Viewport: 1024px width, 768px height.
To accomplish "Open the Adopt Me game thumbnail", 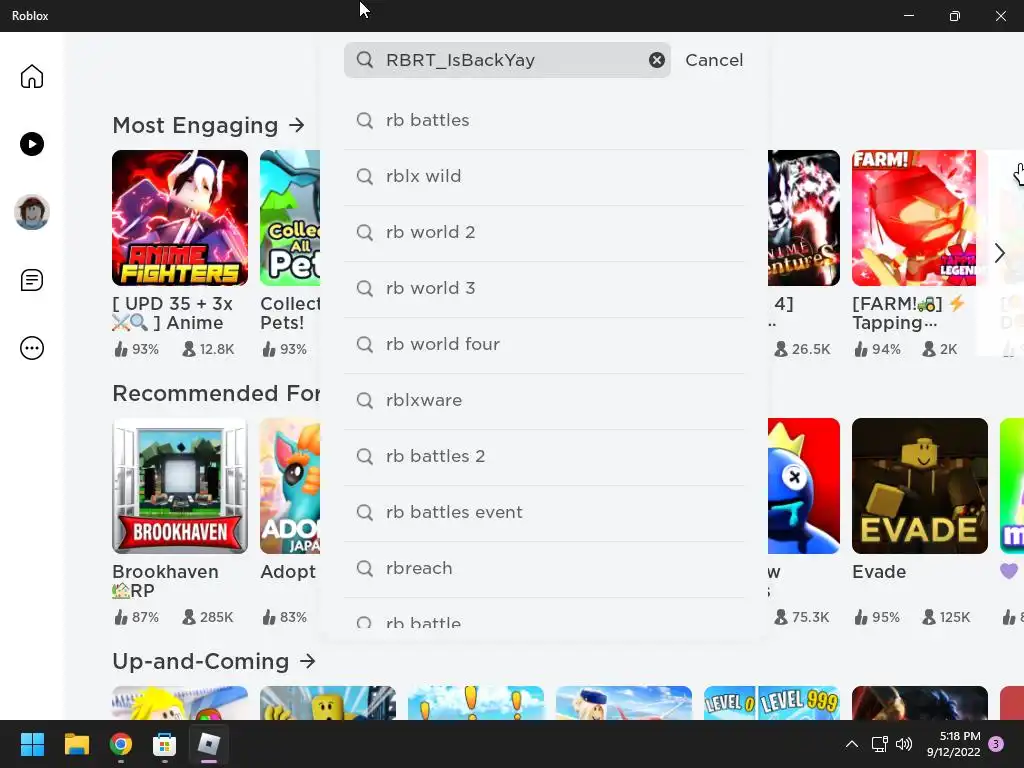I will pos(290,486).
